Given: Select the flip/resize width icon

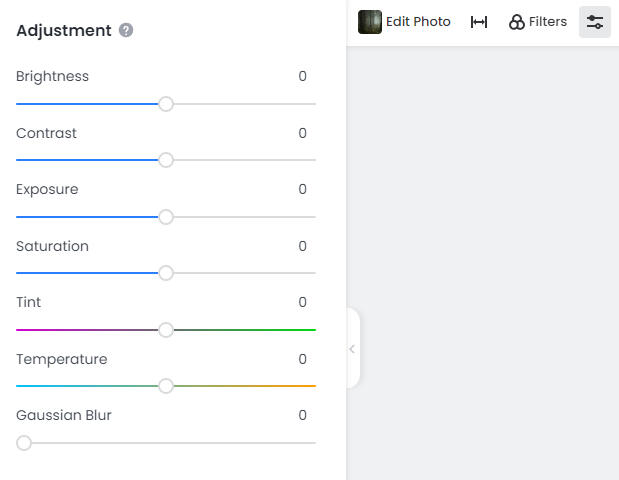Looking at the screenshot, I should click(x=479, y=22).
